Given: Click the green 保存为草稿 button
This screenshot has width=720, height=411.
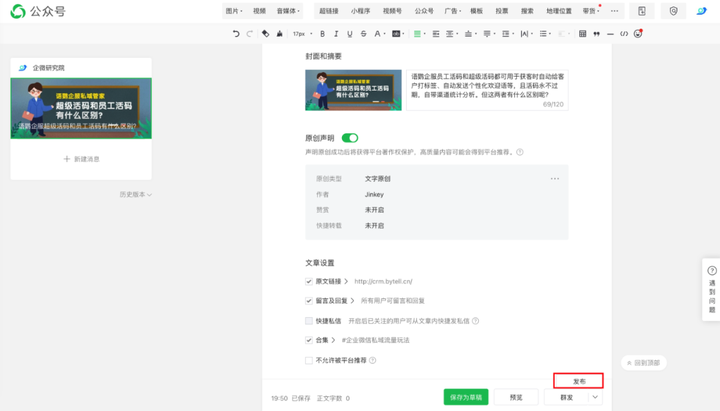Looking at the screenshot, I should (465, 397).
